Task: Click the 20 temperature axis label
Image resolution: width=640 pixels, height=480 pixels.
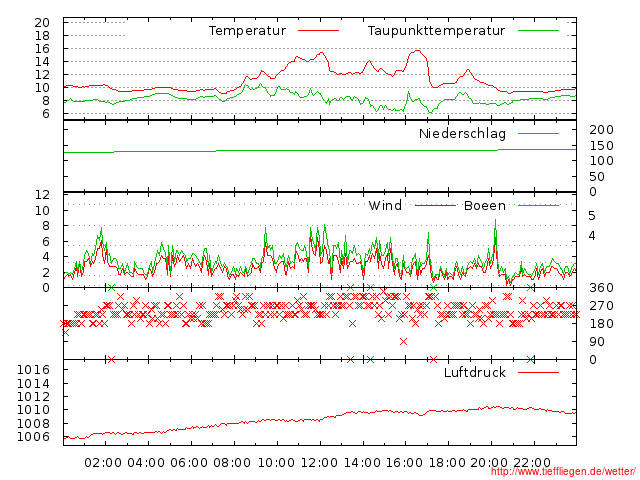Action: click(42, 22)
